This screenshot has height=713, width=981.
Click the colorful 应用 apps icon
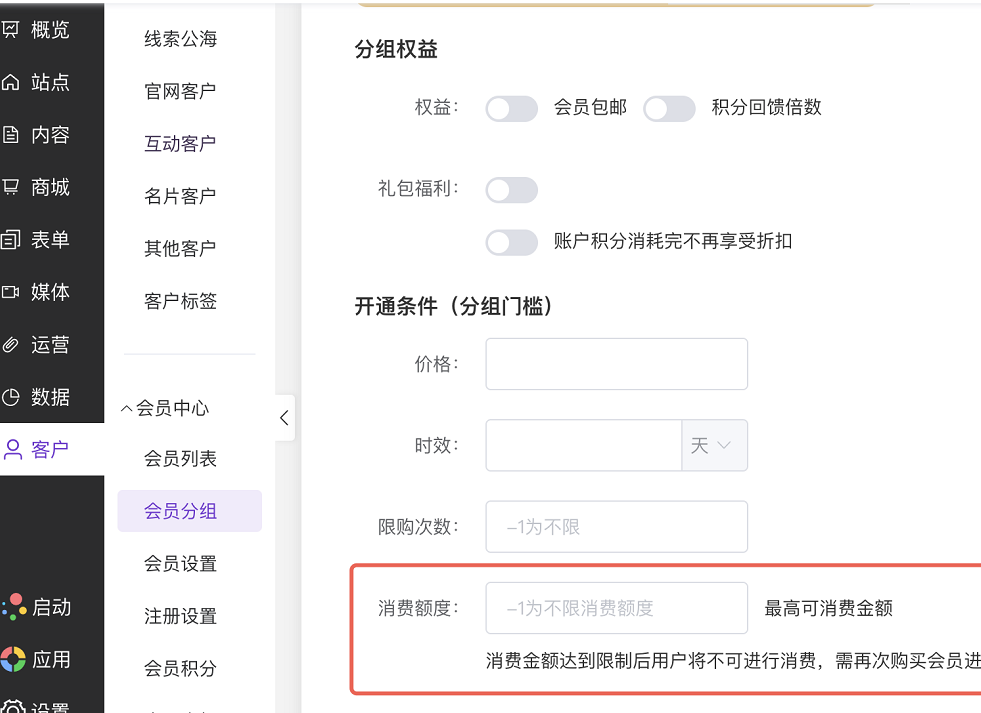[13, 659]
